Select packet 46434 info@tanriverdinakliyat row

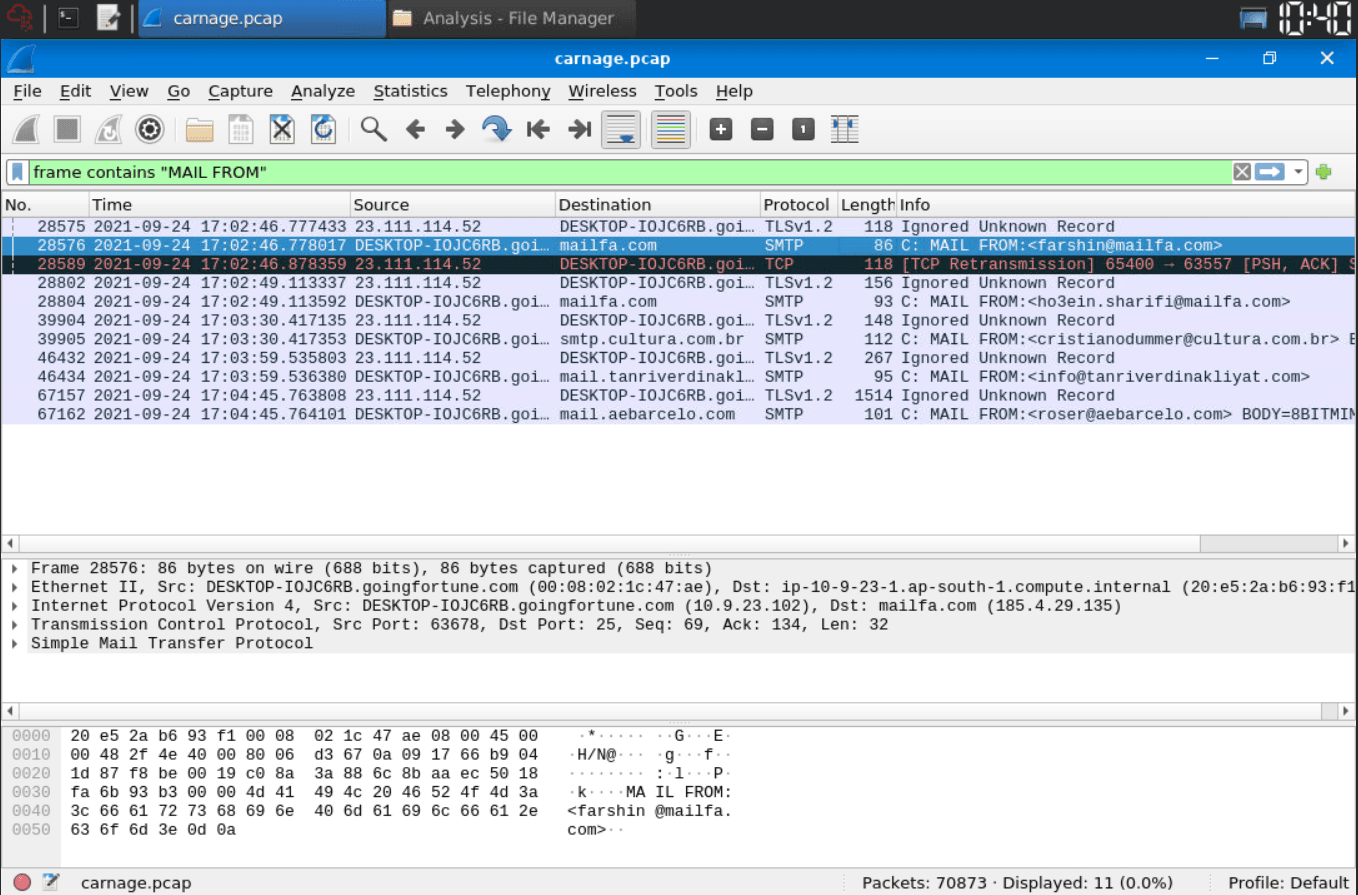coord(678,377)
